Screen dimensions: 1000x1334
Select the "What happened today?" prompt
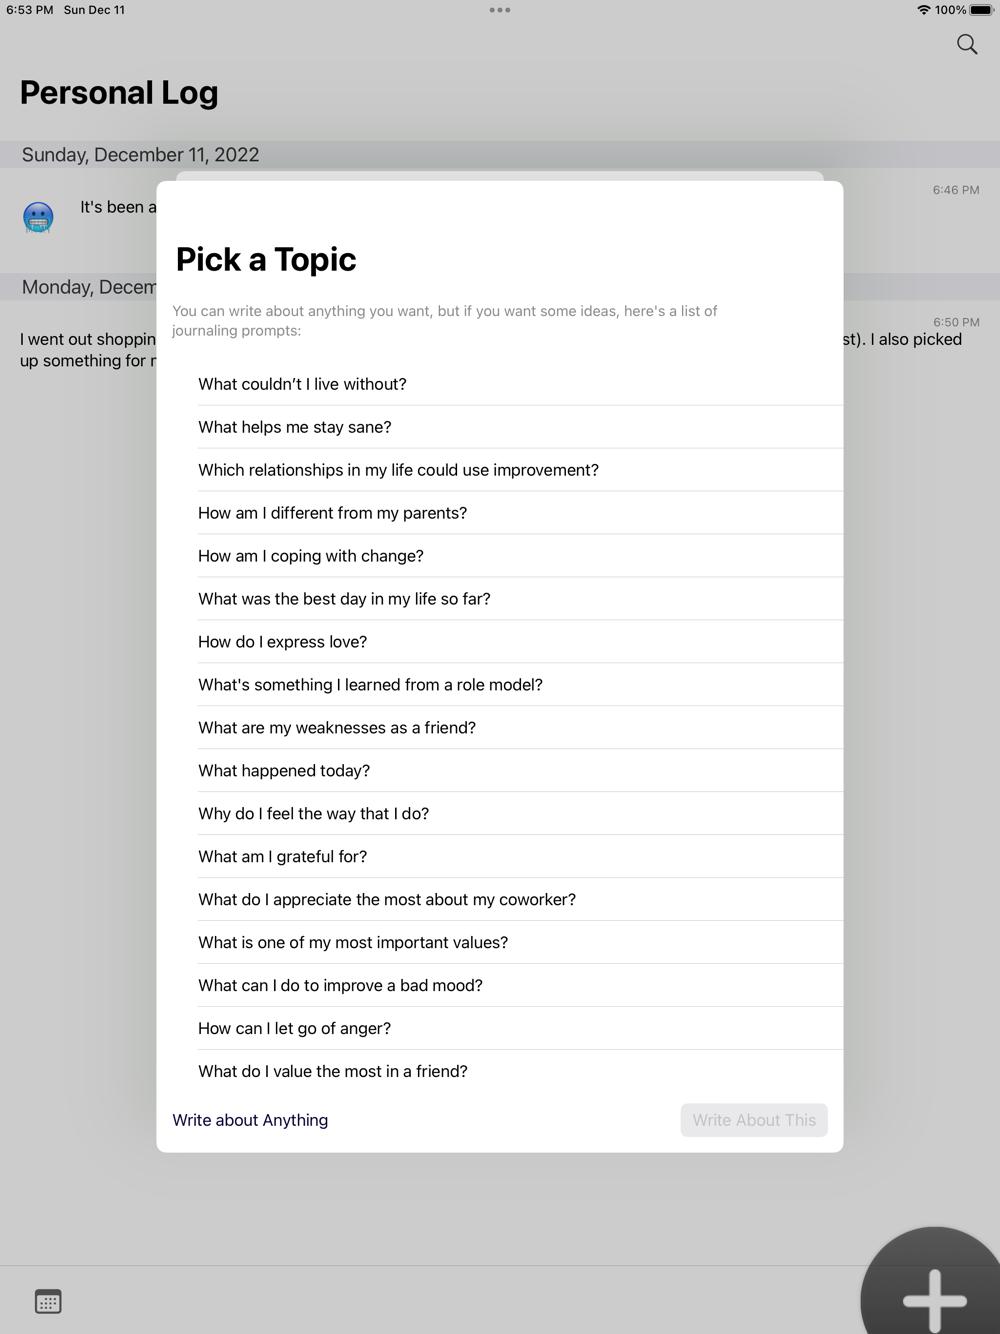(284, 771)
